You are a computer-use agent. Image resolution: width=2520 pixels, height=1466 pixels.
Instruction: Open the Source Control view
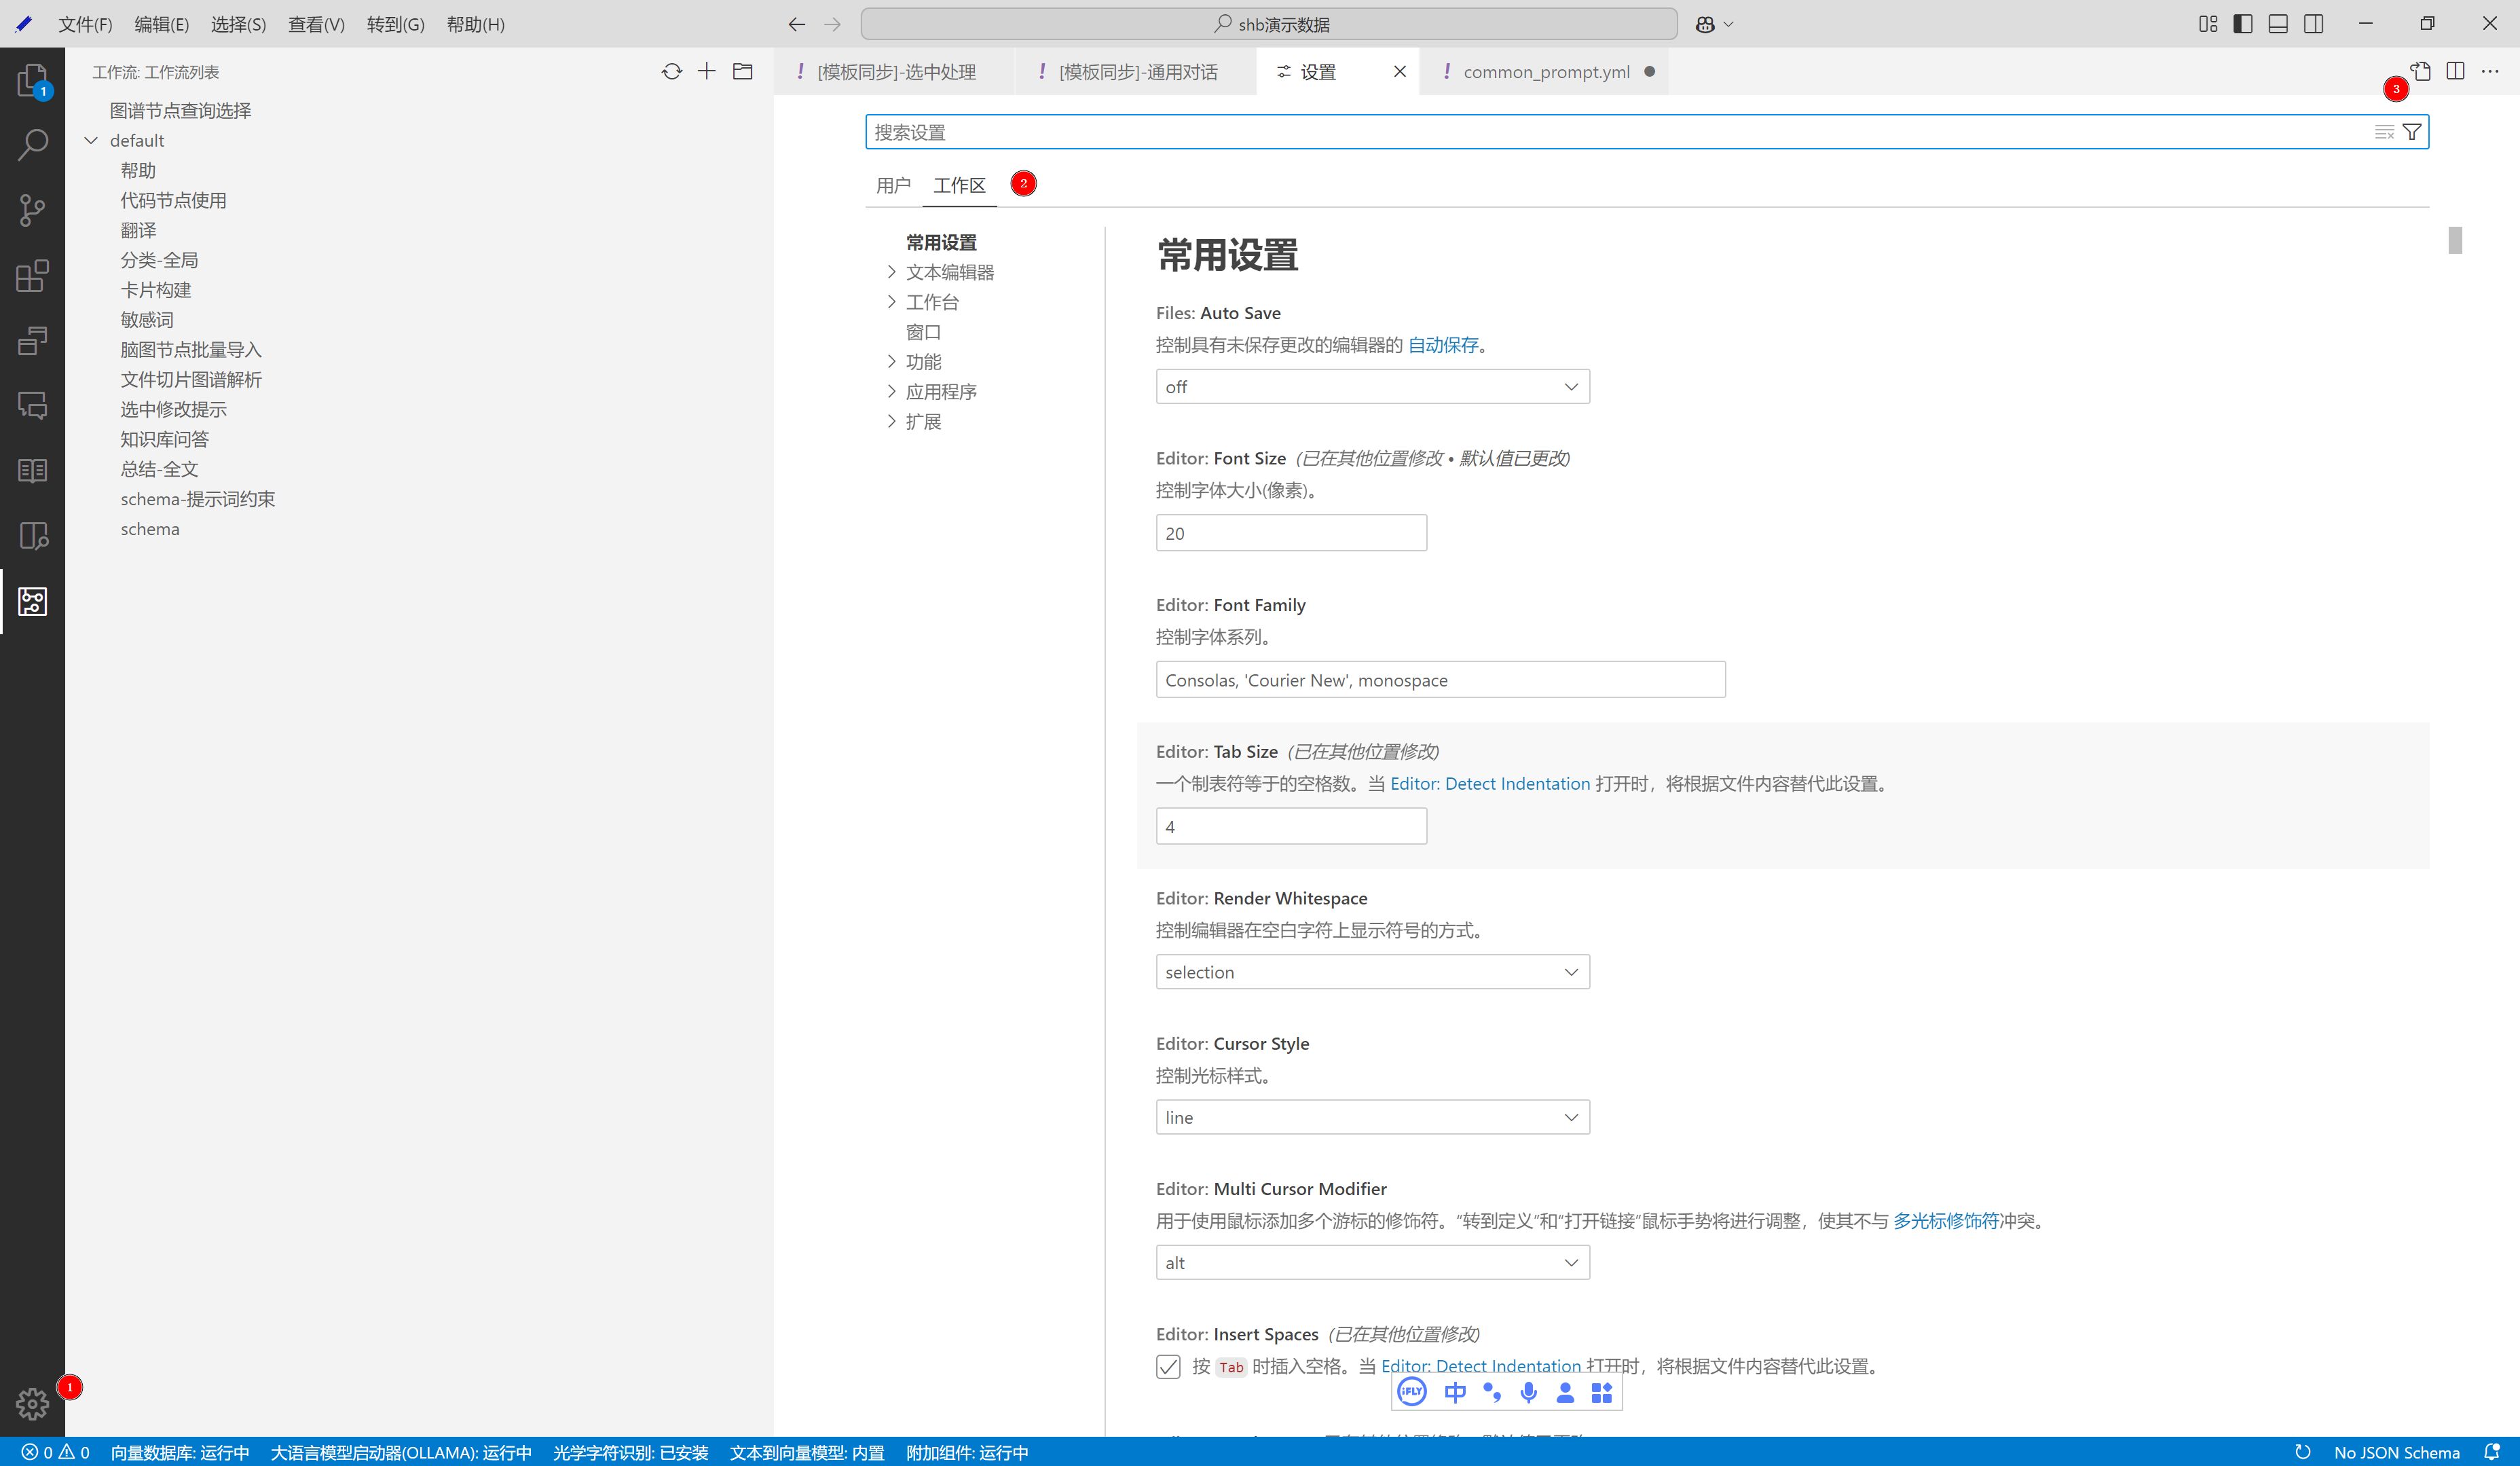pyautogui.click(x=32, y=210)
